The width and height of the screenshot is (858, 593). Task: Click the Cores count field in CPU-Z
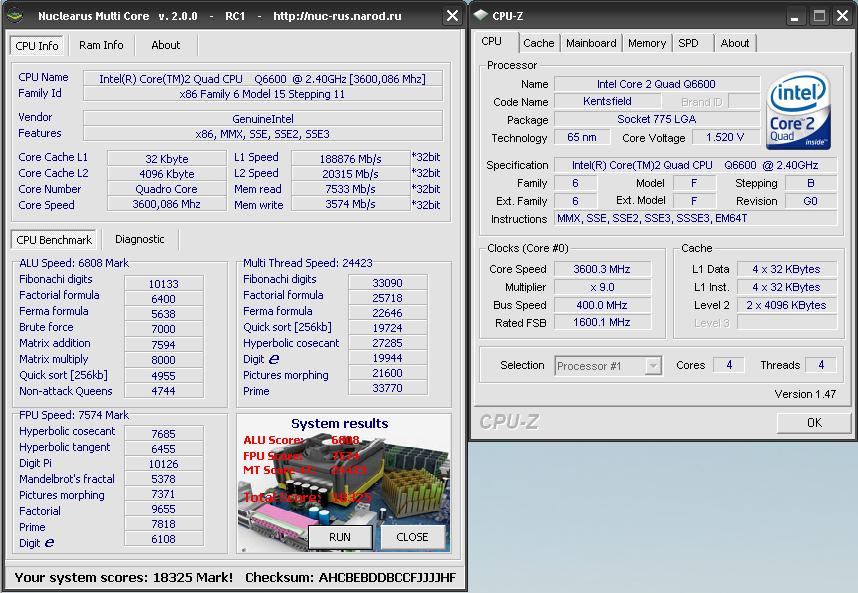[729, 365]
